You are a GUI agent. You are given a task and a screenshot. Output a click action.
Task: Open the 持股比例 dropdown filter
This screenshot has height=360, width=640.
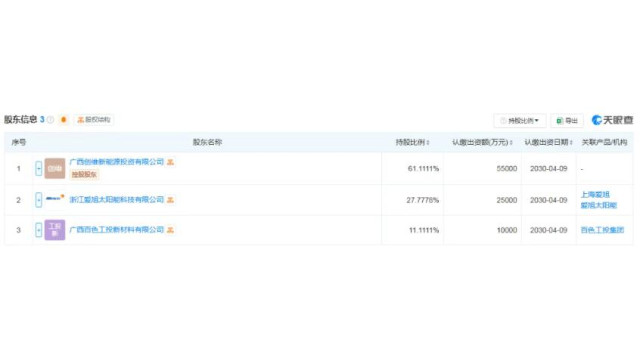click(520, 120)
